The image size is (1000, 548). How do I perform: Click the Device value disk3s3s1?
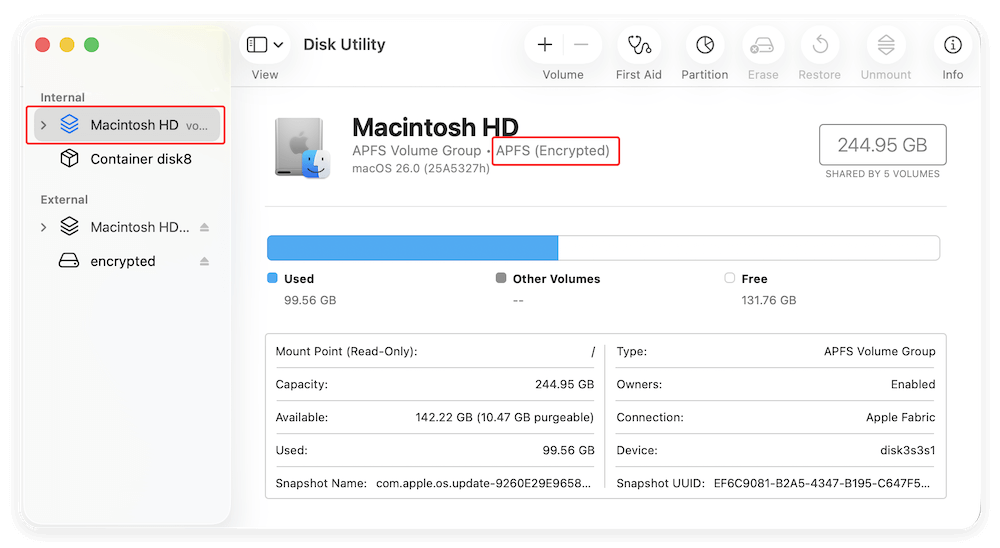[x=908, y=450]
